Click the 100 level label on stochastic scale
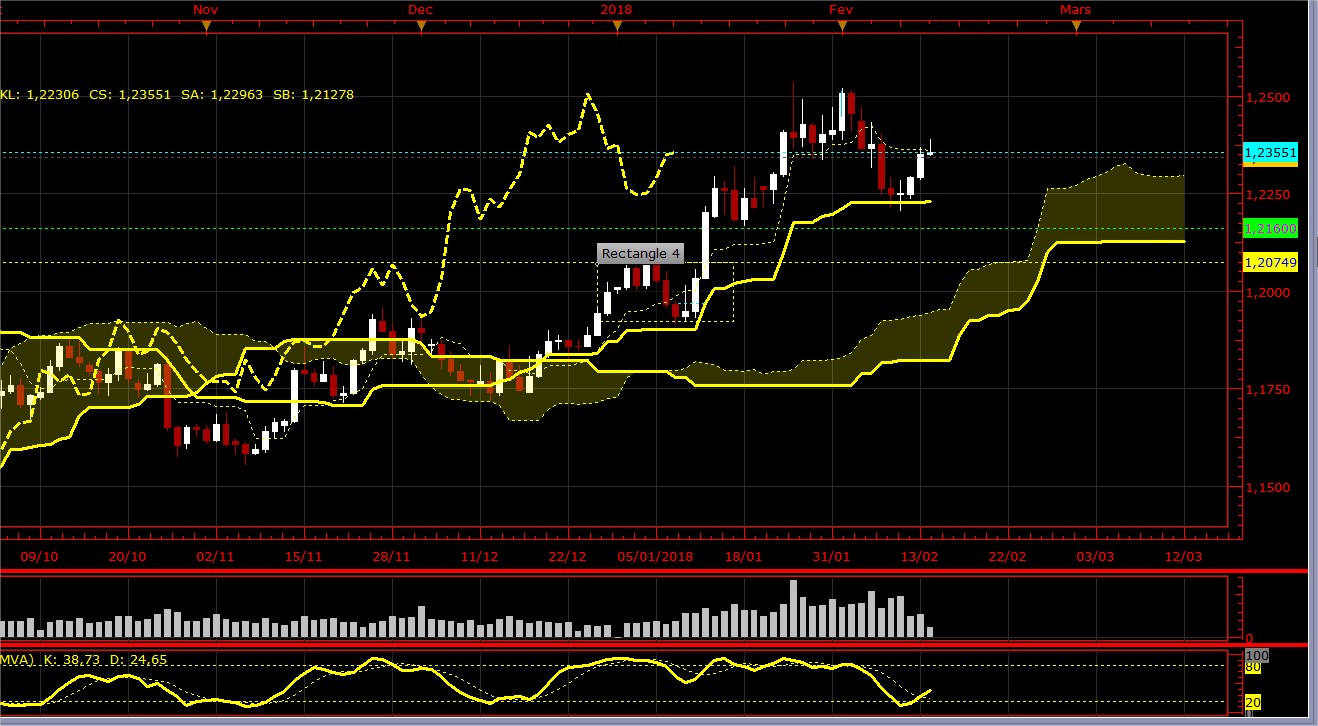 point(1257,656)
